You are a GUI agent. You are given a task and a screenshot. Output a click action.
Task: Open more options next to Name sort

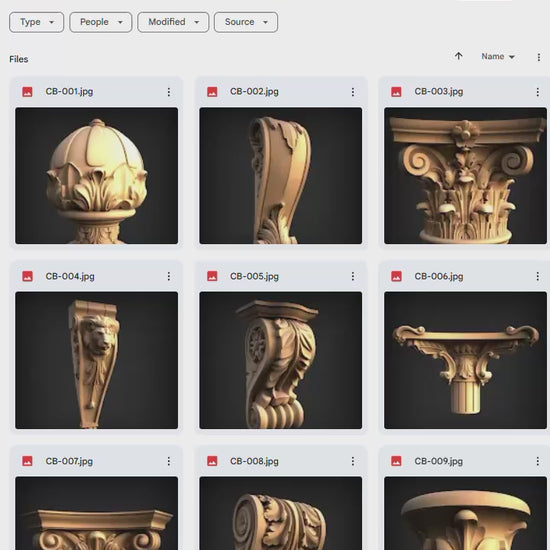click(x=539, y=57)
